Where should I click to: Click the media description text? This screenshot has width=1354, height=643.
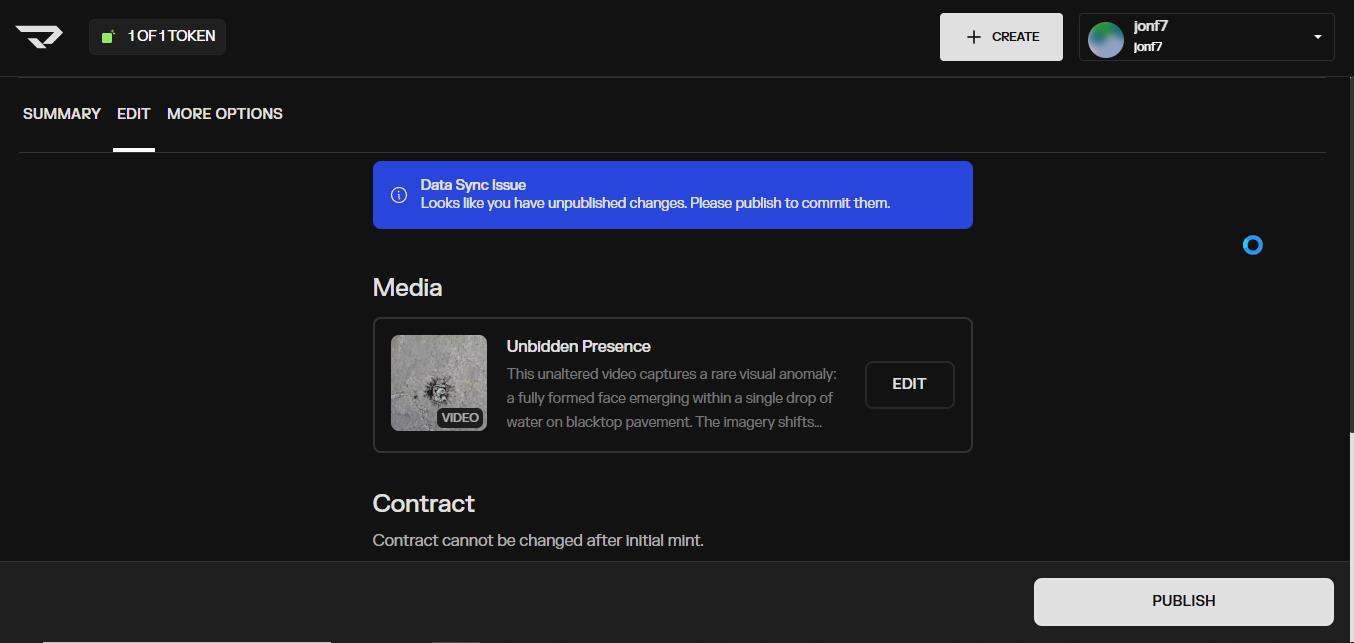671,398
